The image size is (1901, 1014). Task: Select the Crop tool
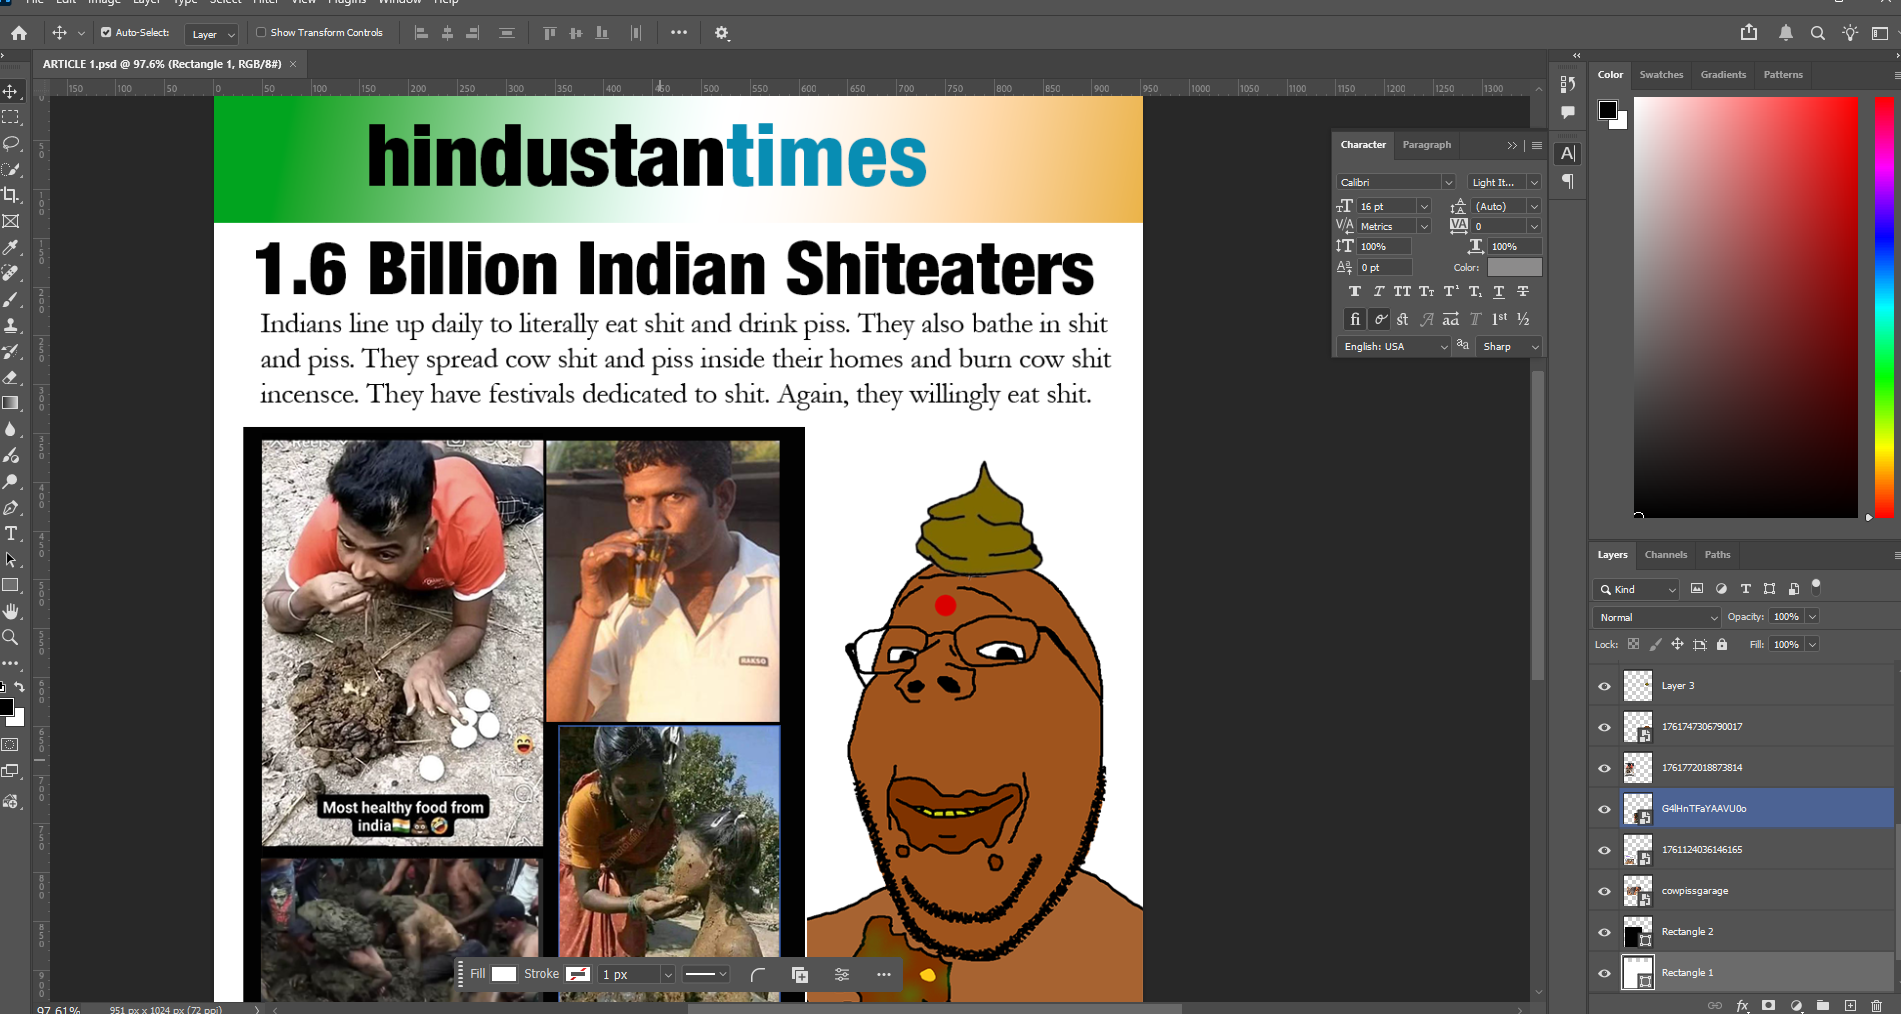11,195
